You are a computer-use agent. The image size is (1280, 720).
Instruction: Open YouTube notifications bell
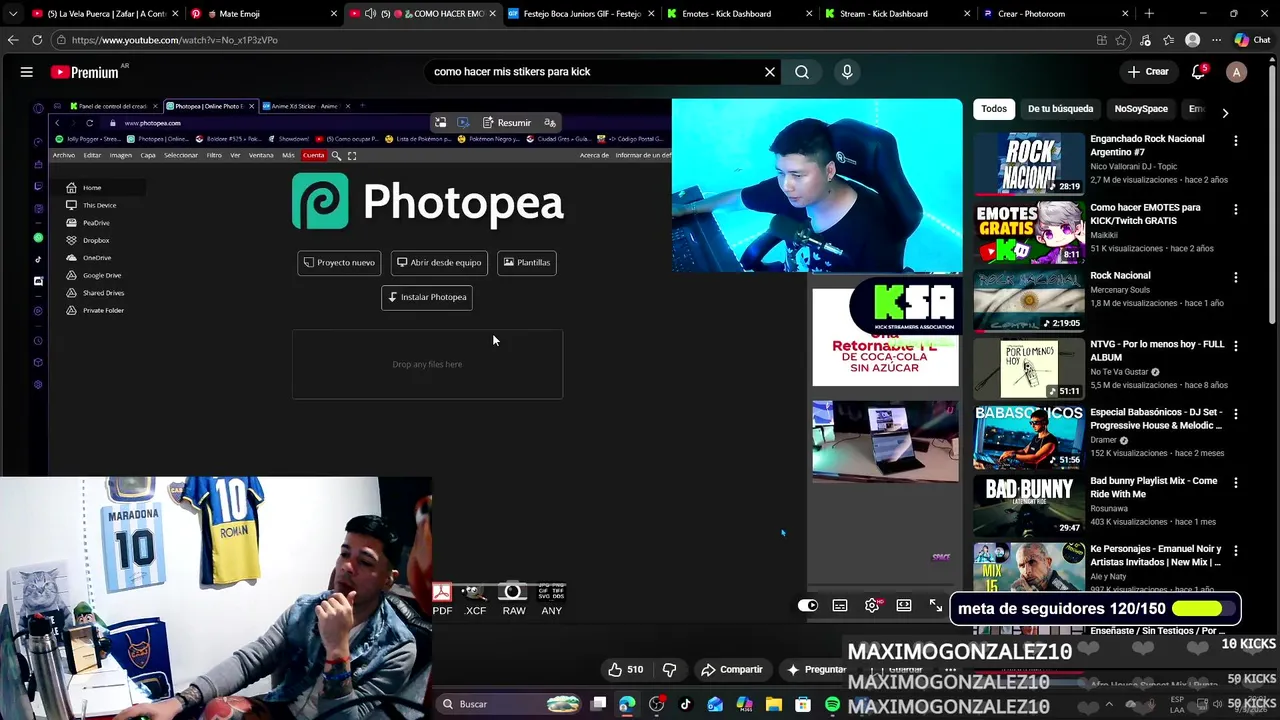[1199, 72]
